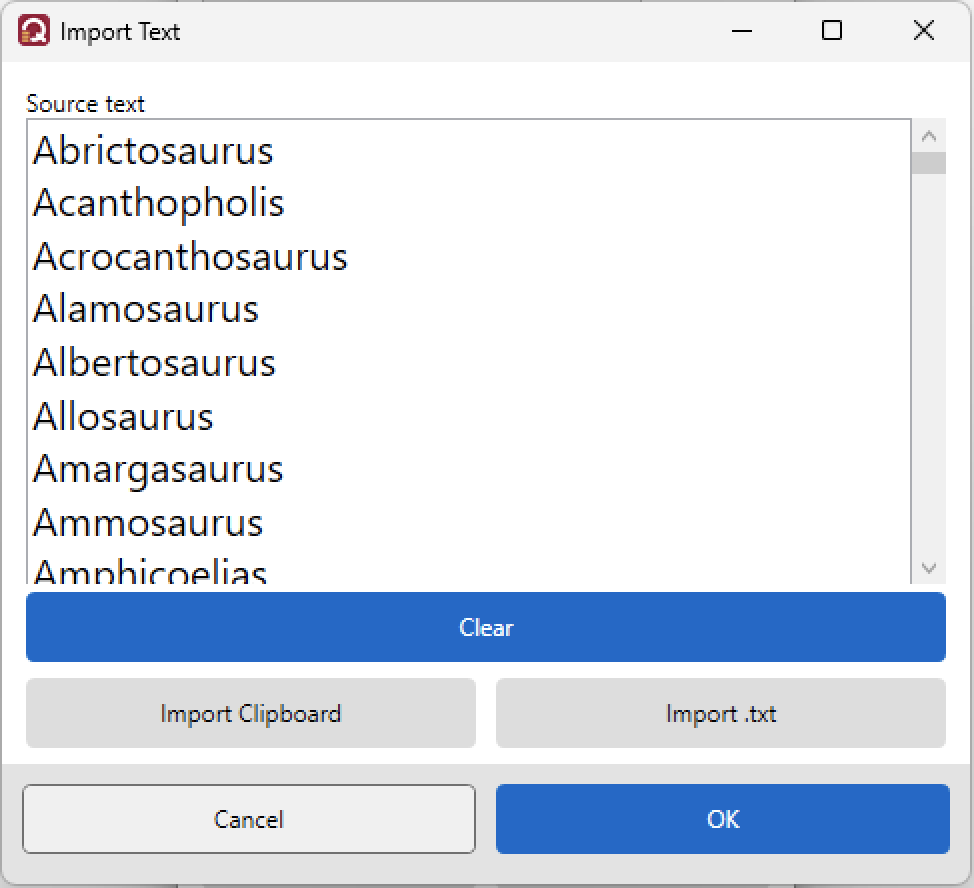Maximize the Import Text window
Viewport: 974px width, 888px height.
coord(832,30)
